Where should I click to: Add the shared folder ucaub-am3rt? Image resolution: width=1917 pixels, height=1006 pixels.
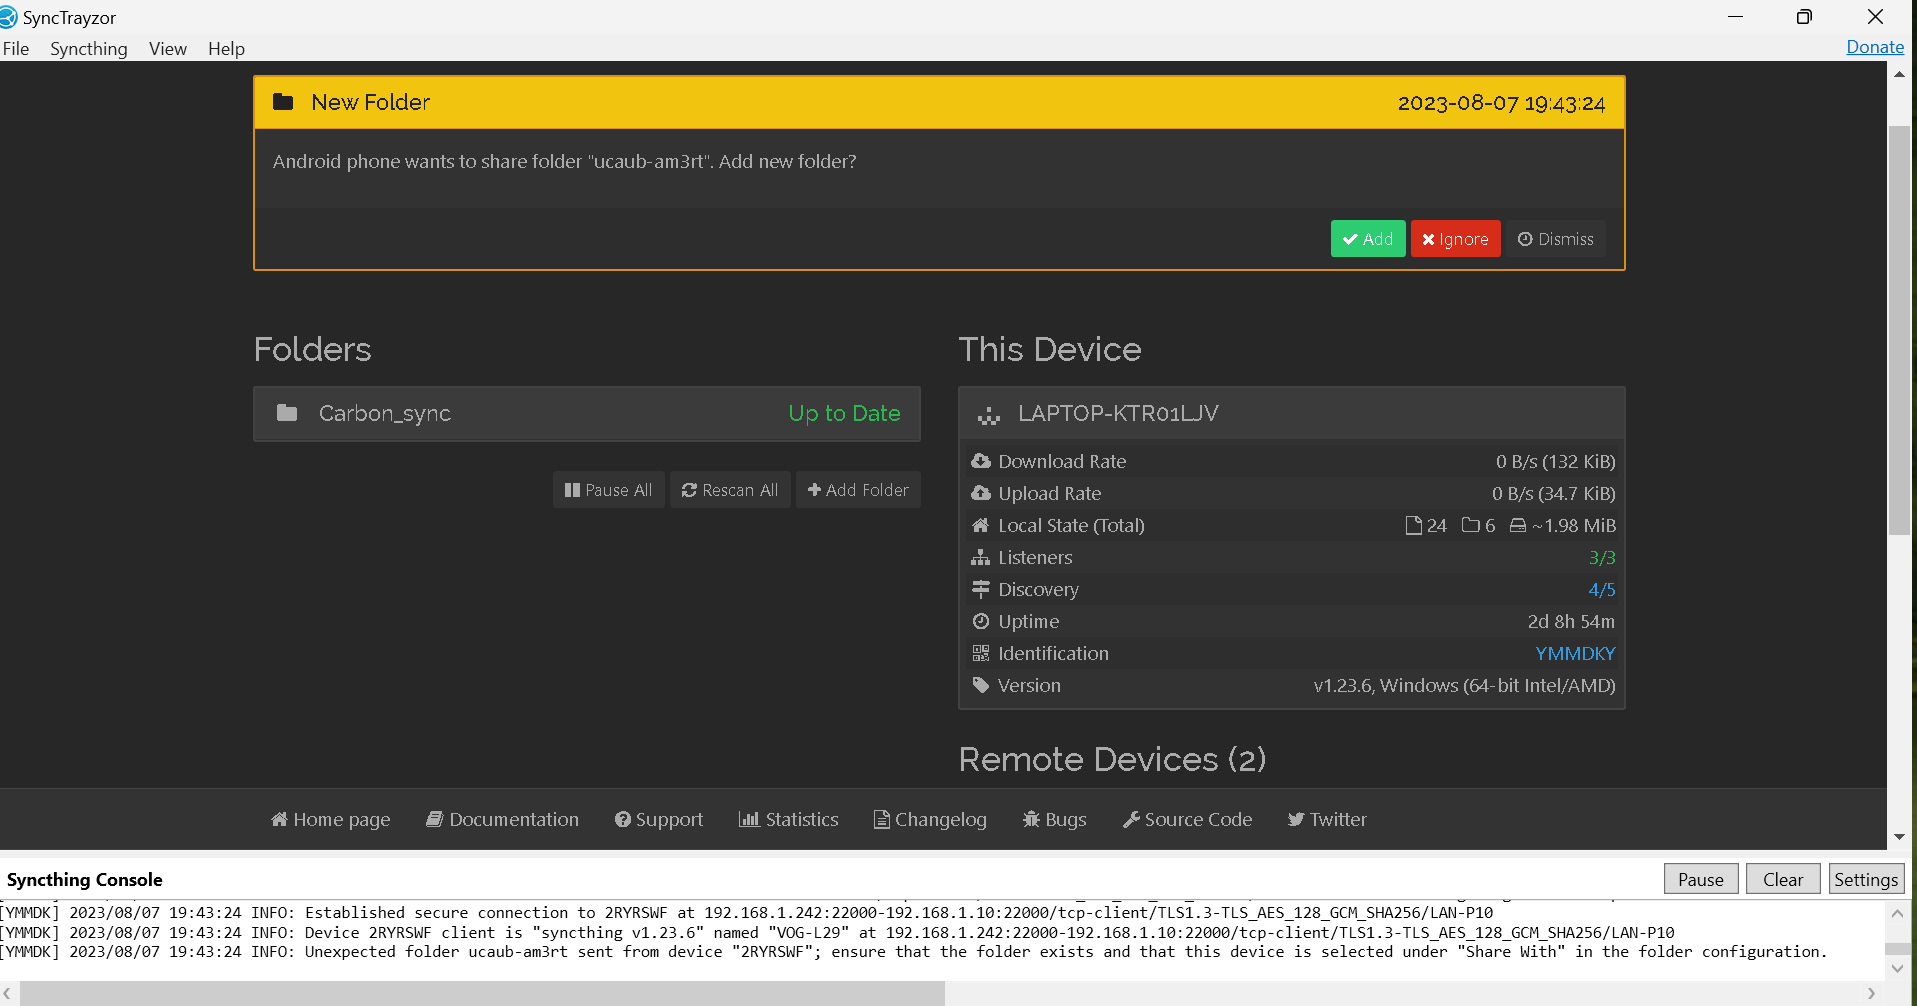pos(1368,239)
